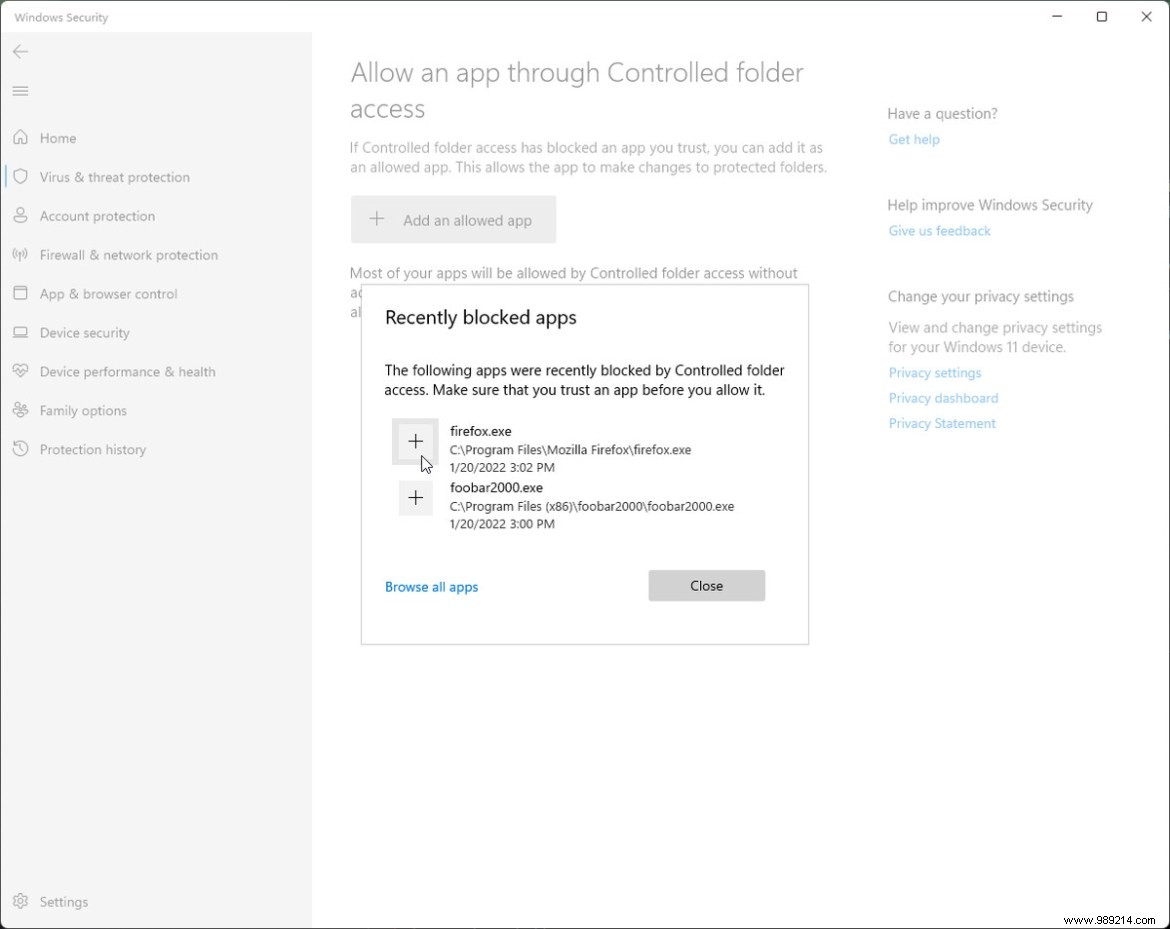The width and height of the screenshot is (1170, 929).
Task: Open the Give us feedback link
Action: click(x=939, y=230)
